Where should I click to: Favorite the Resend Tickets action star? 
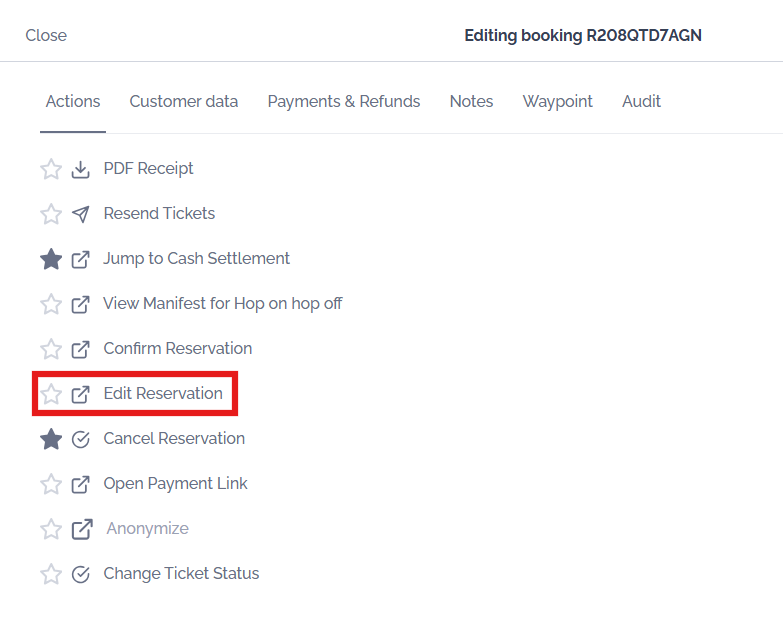(x=51, y=214)
